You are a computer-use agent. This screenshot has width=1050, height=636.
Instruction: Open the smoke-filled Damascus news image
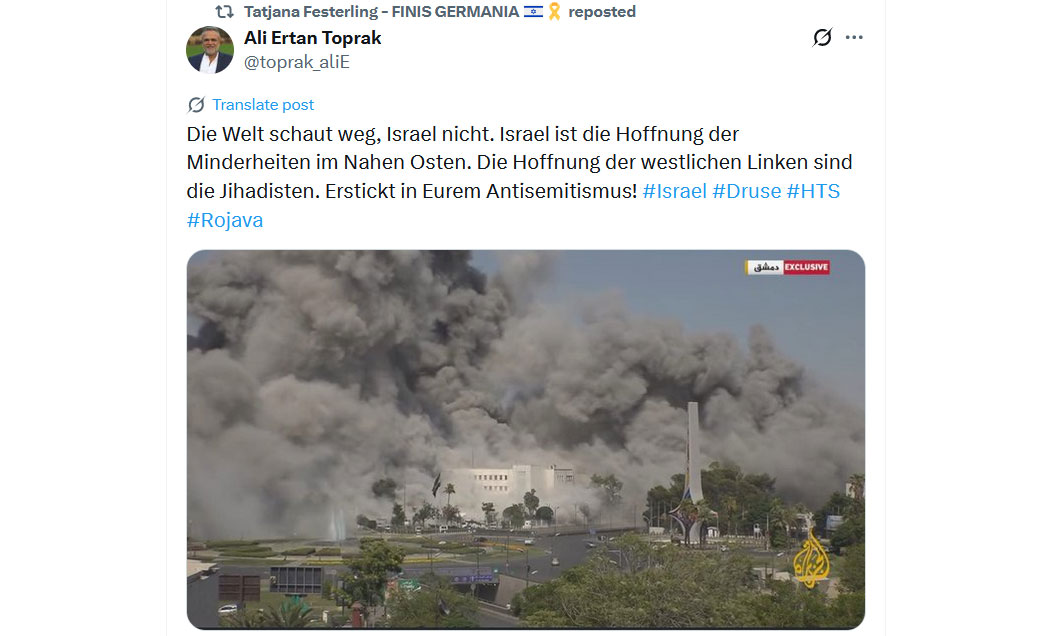click(x=526, y=440)
